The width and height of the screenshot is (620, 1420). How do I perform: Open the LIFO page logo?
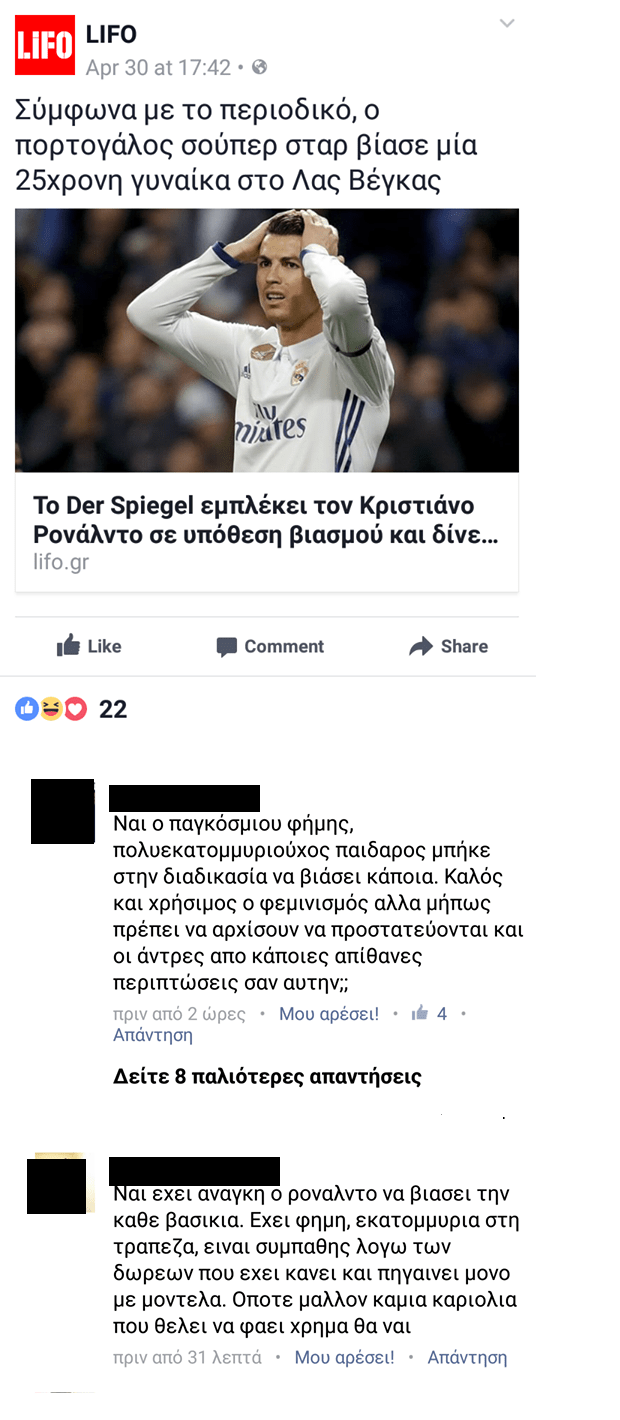(x=45, y=45)
